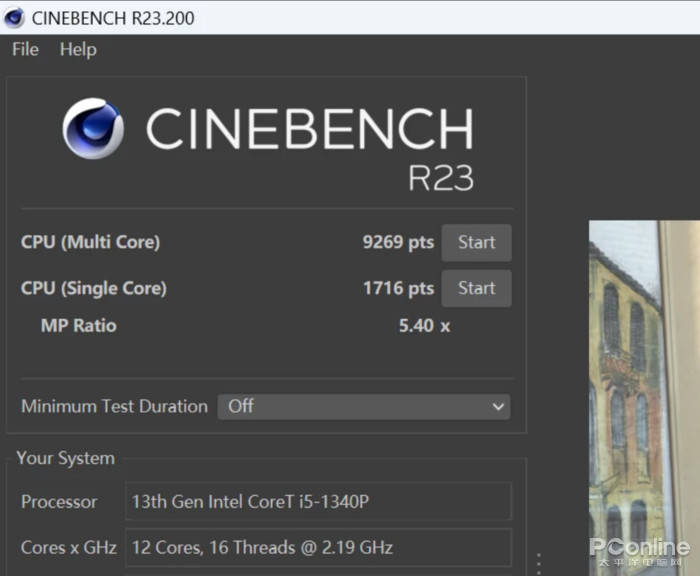The width and height of the screenshot is (700, 576).
Task: Start the CPU Single Core test
Action: coord(476,288)
